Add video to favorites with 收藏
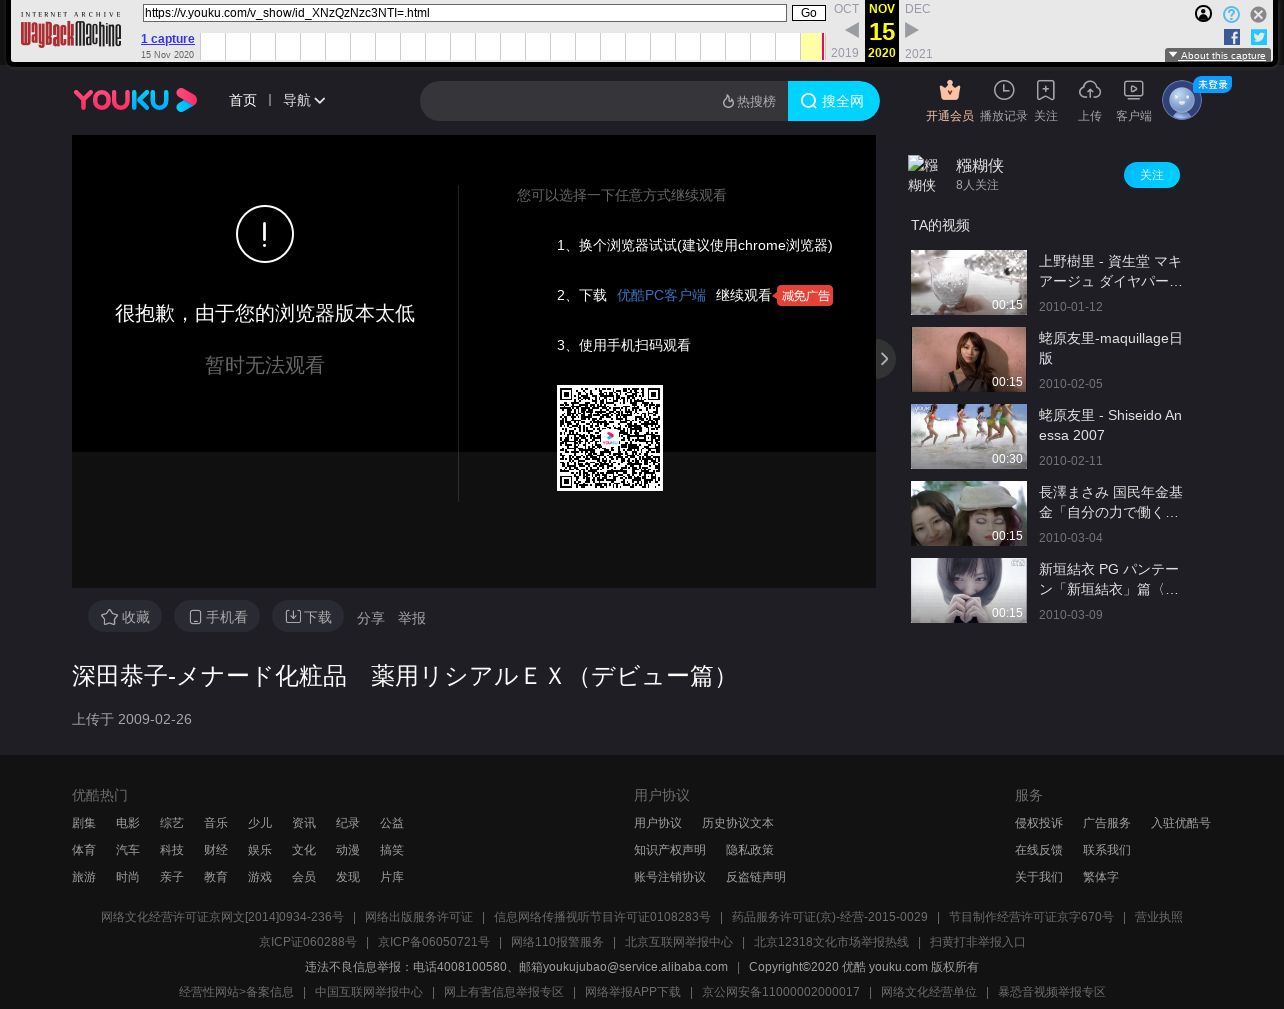Screen dimensions: 1284x1009 125,617
